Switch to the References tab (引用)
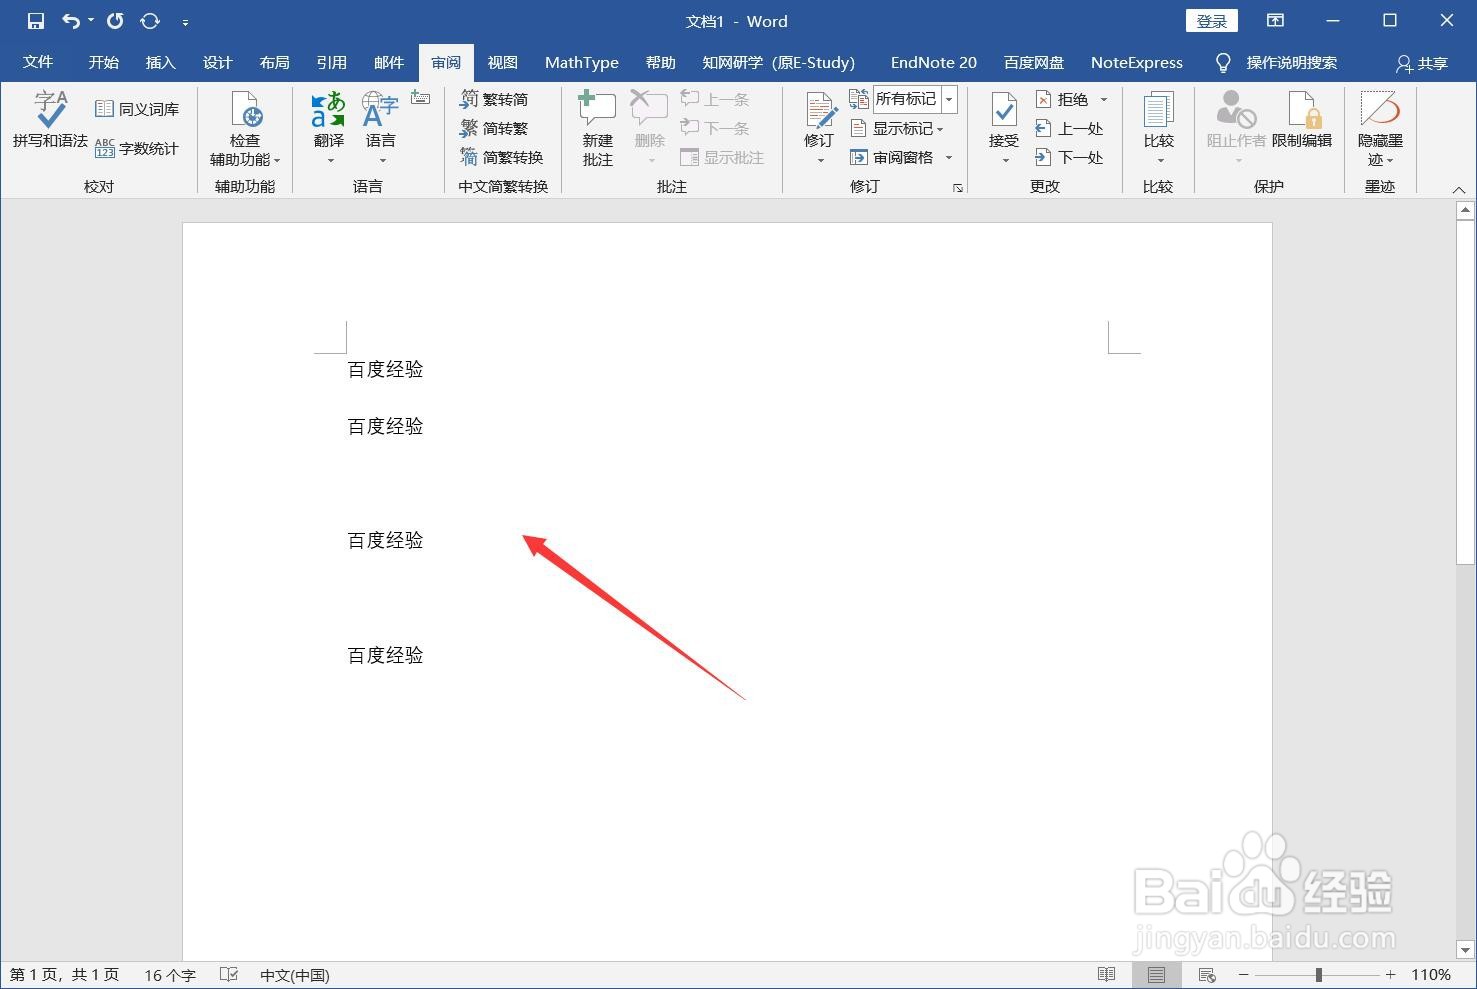 pyautogui.click(x=331, y=62)
